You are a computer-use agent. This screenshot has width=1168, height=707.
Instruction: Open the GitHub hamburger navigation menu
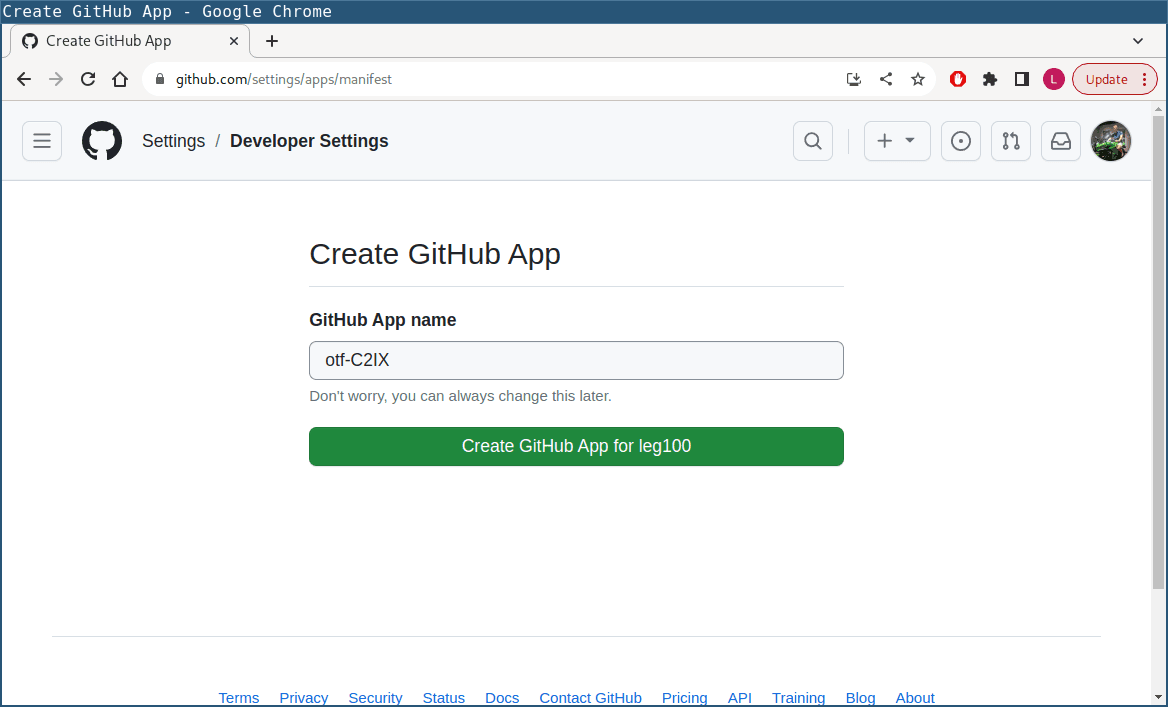pyautogui.click(x=42, y=141)
